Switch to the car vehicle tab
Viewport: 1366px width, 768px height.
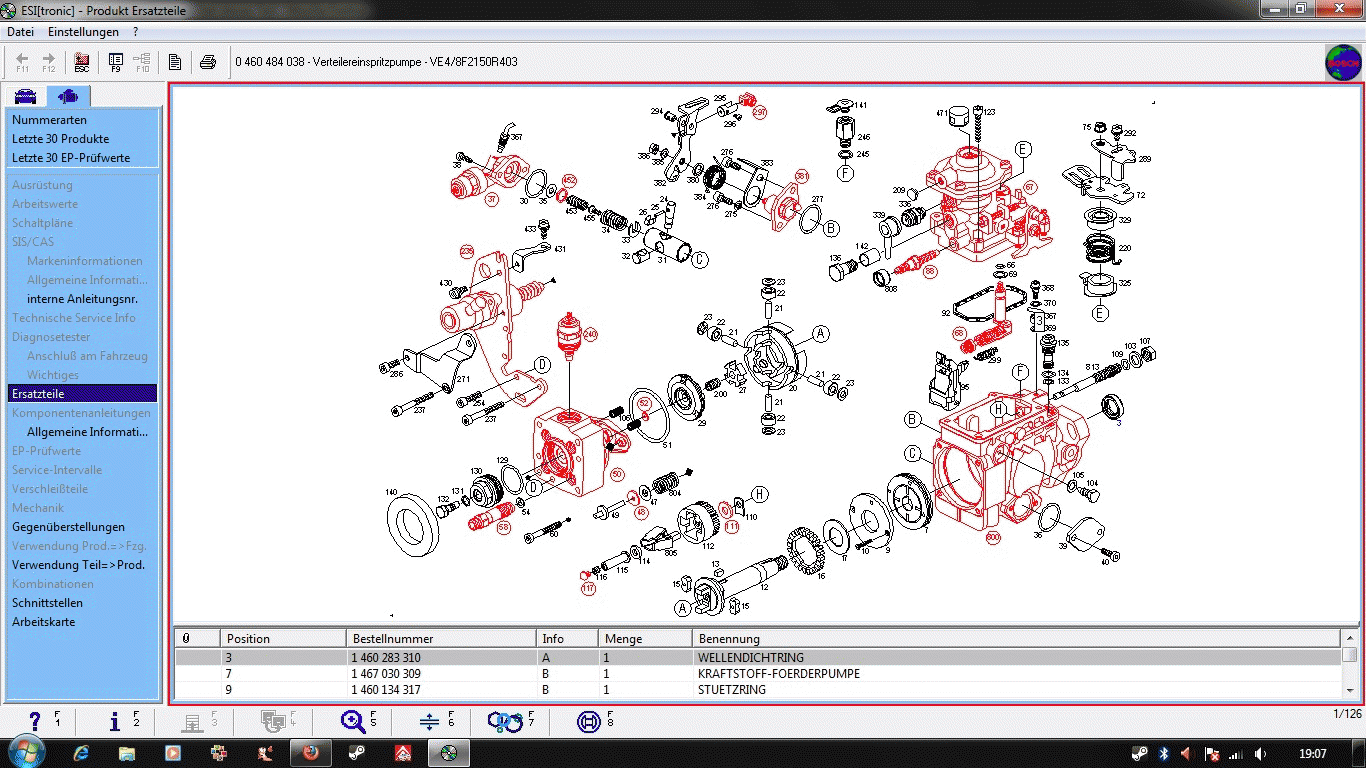[25, 96]
